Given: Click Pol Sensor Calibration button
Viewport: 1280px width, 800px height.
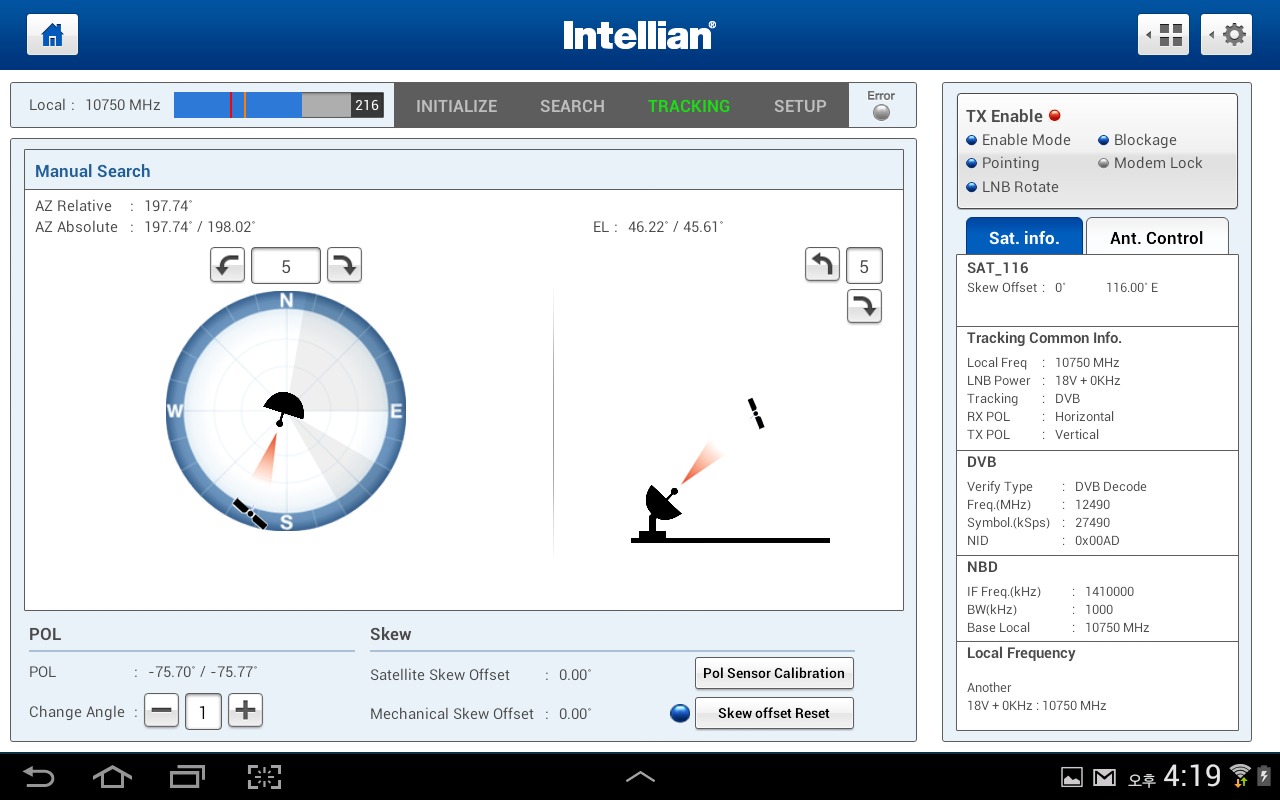Looking at the screenshot, I should [x=774, y=673].
